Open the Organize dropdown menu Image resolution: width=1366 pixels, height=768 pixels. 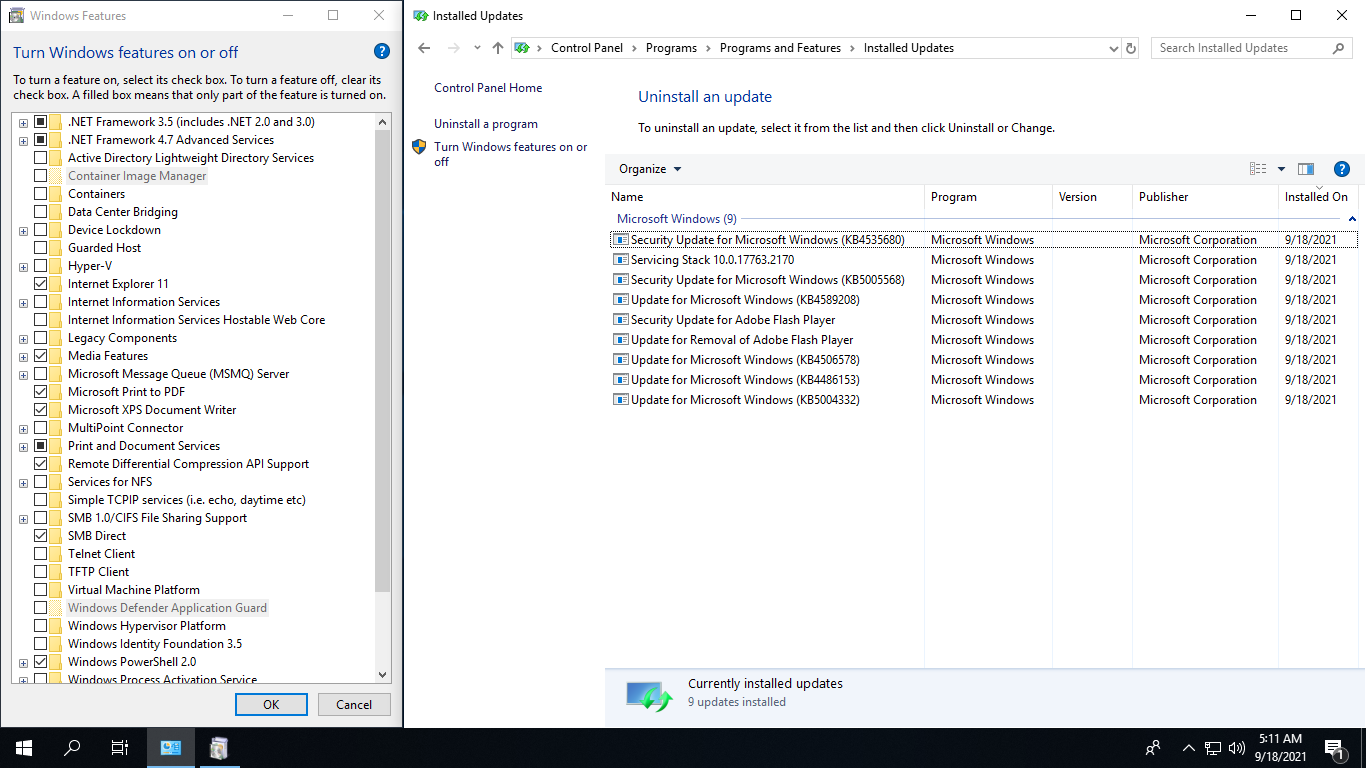pyautogui.click(x=650, y=169)
